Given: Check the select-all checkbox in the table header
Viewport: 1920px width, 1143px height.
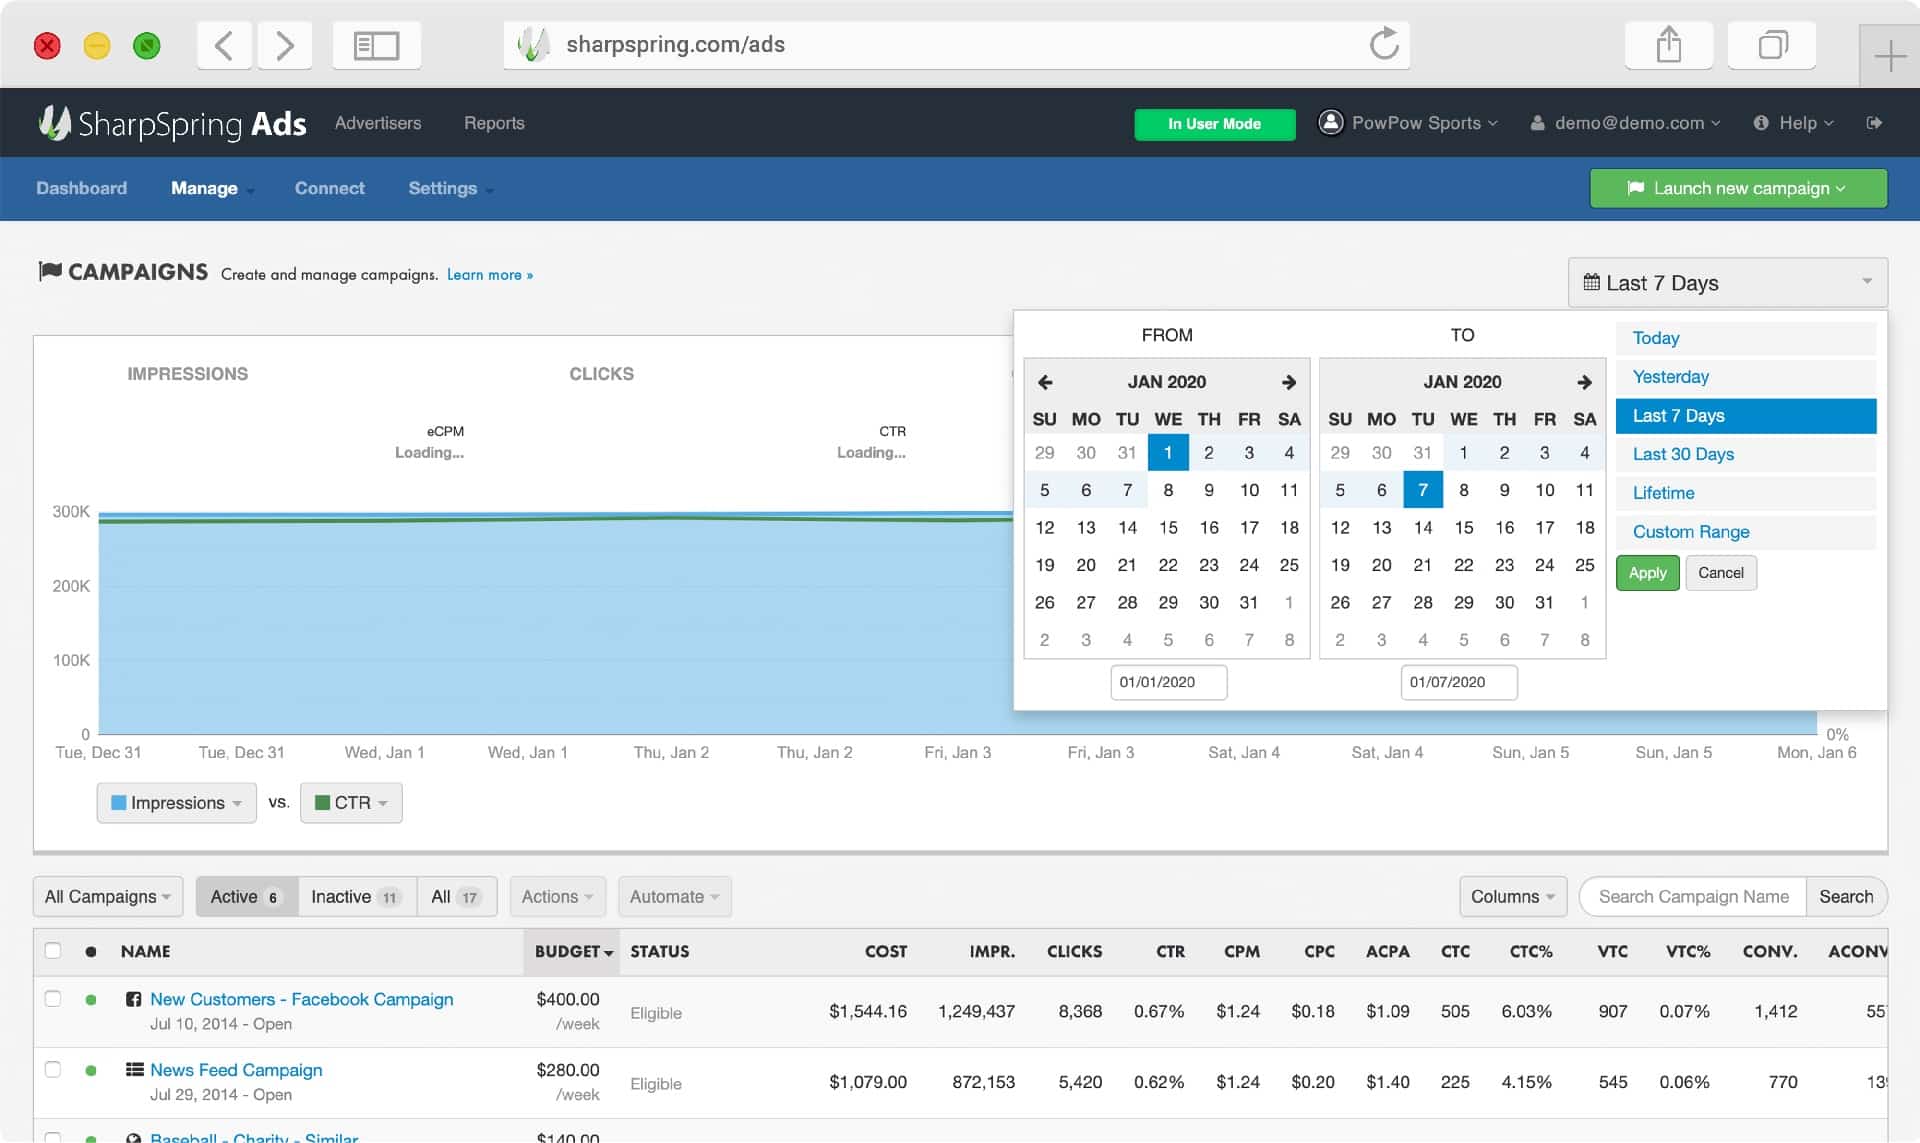Looking at the screenshot, I should 53,951.
